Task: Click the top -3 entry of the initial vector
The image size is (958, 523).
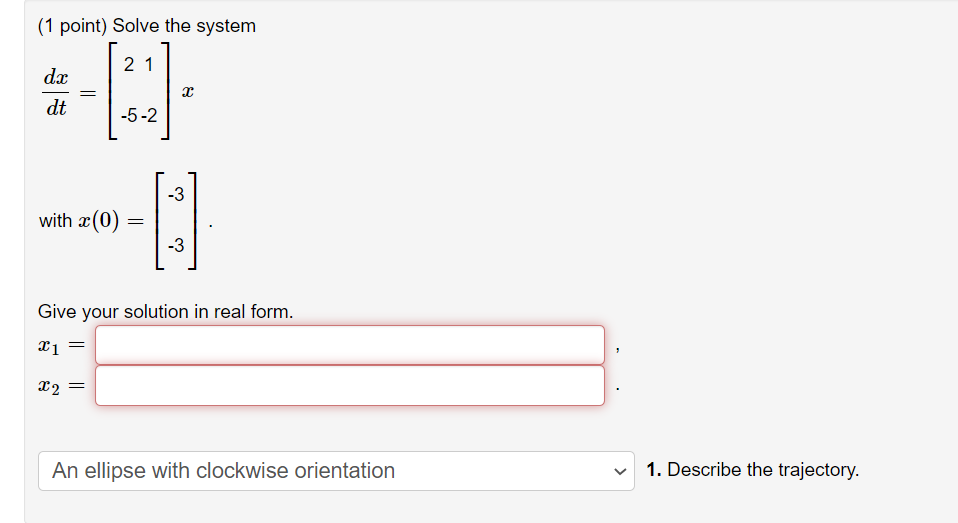Action: pyautogui.click(x=175, y=195)
